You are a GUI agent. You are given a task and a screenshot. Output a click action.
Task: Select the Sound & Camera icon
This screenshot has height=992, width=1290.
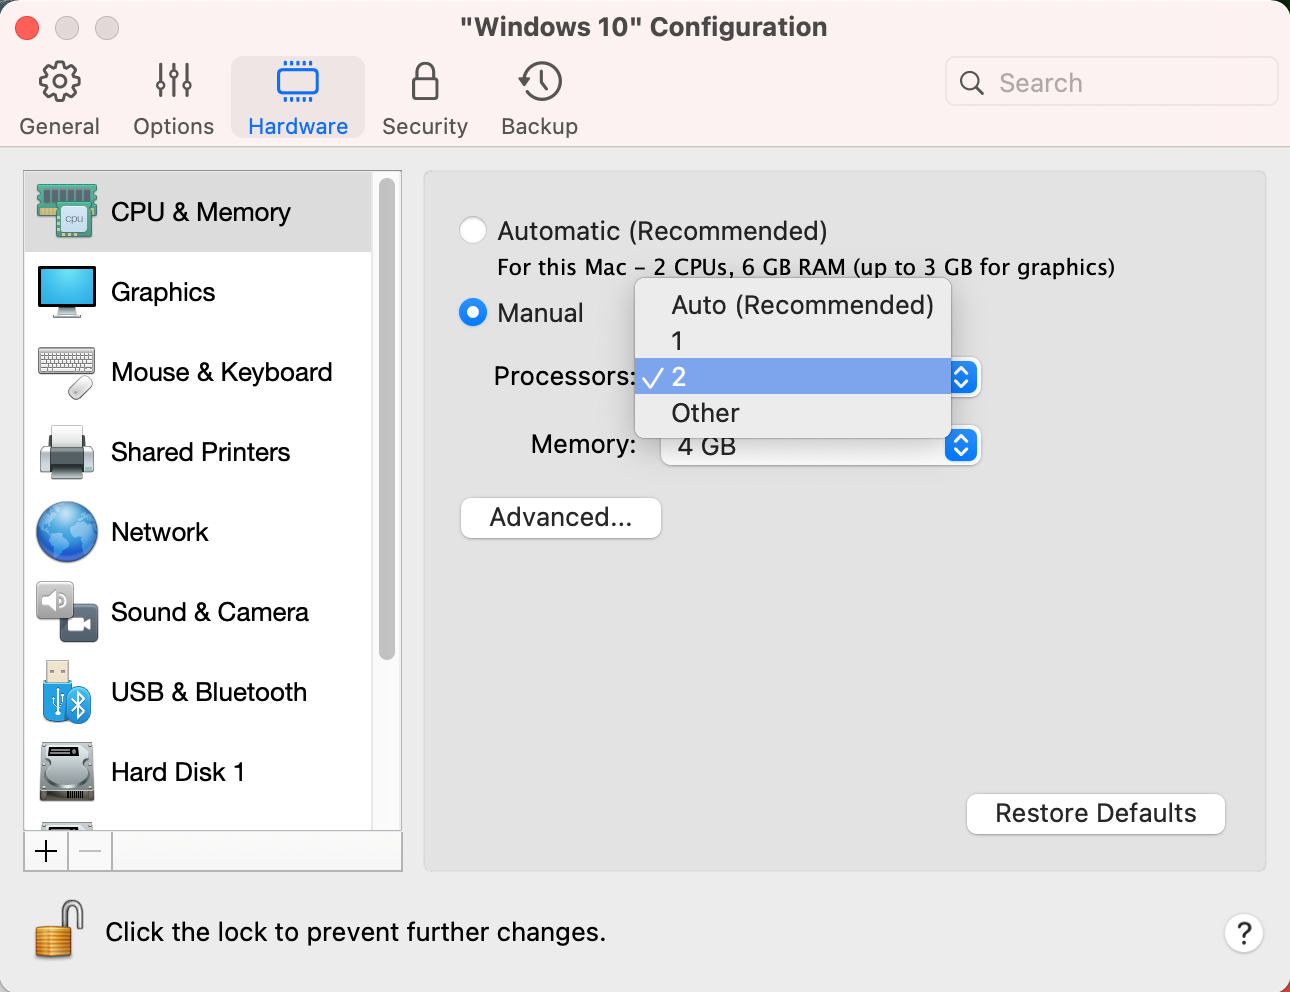tap(66, 612)
